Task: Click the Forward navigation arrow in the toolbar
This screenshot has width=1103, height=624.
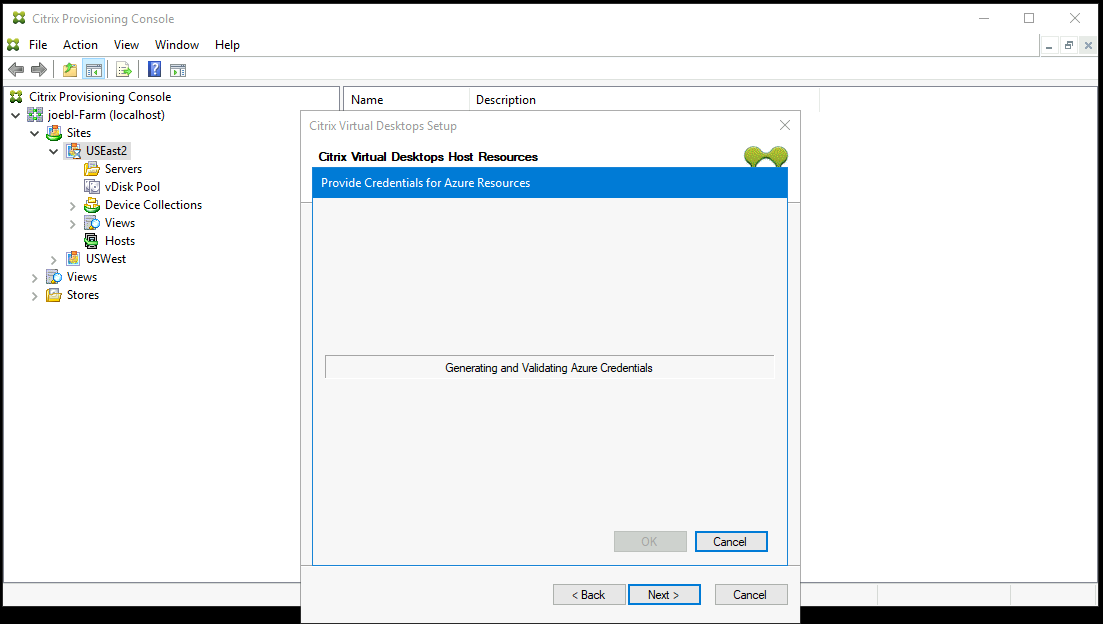Action: pos(38,69)
